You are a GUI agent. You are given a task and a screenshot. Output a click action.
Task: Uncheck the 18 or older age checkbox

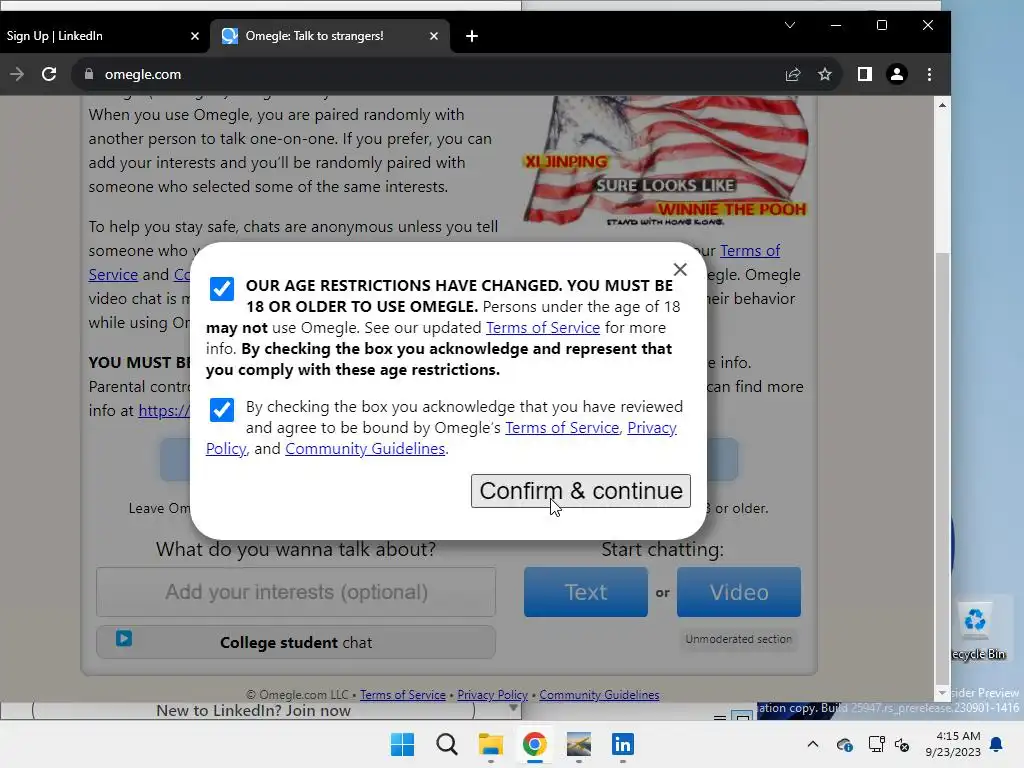coord(221,288)
